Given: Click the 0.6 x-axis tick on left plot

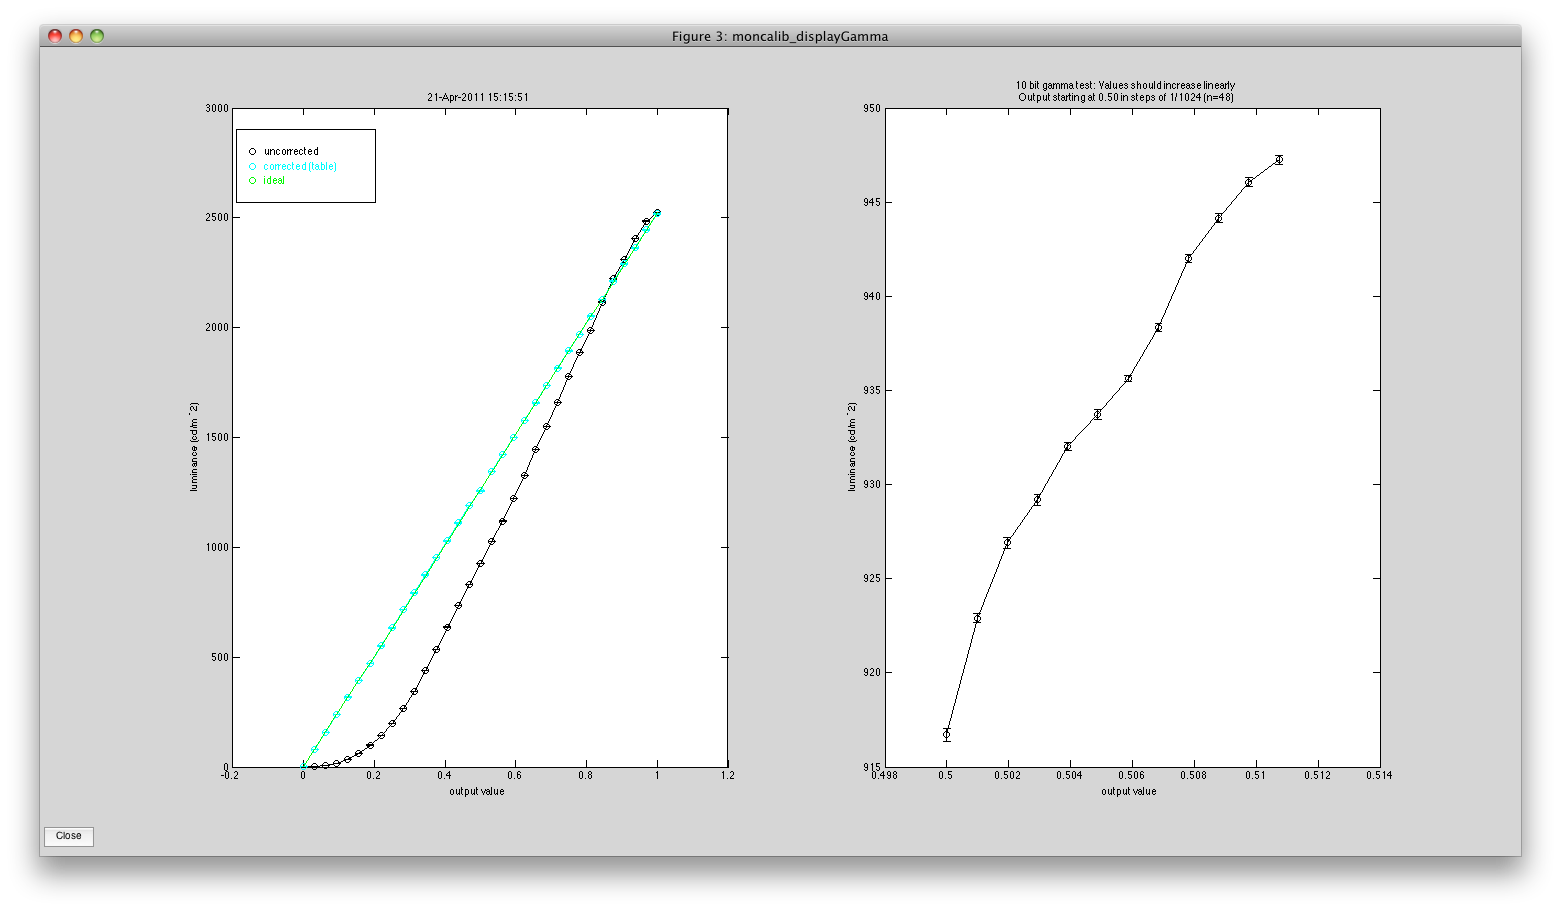Looking at the screenshot, I should 515,776.
